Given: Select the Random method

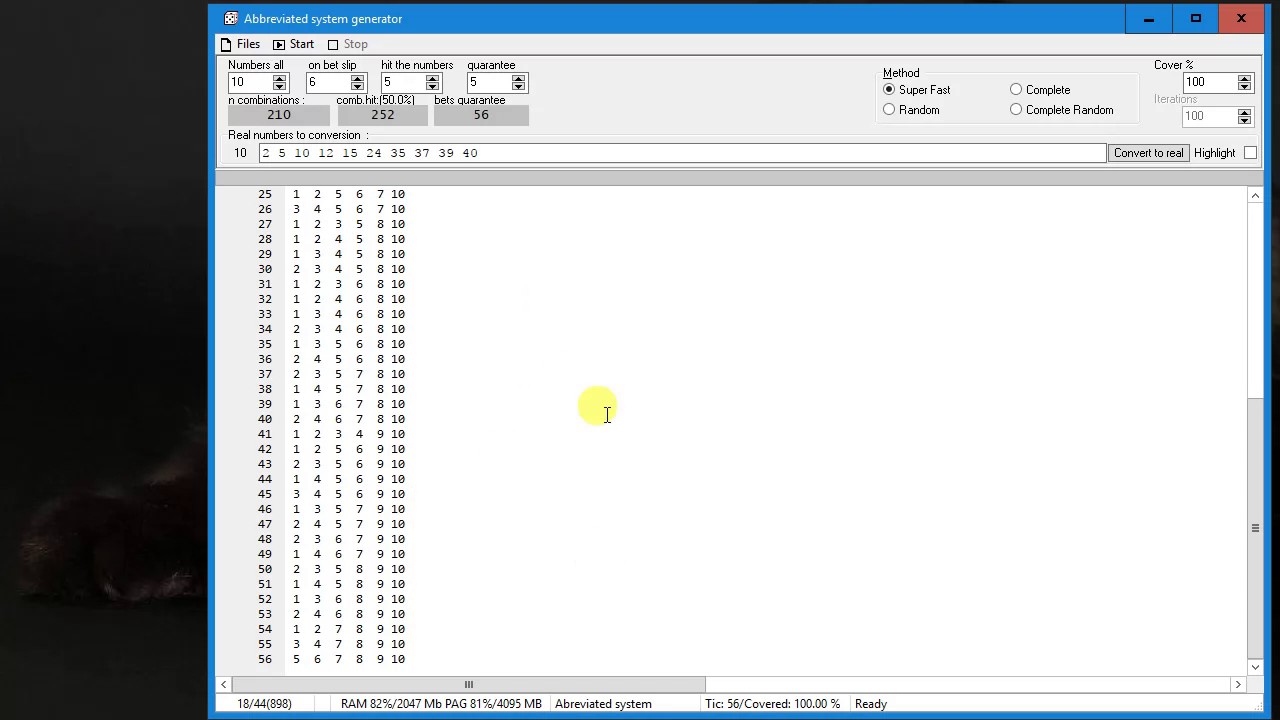Looking at the screenshot, I should coord(889,110).
